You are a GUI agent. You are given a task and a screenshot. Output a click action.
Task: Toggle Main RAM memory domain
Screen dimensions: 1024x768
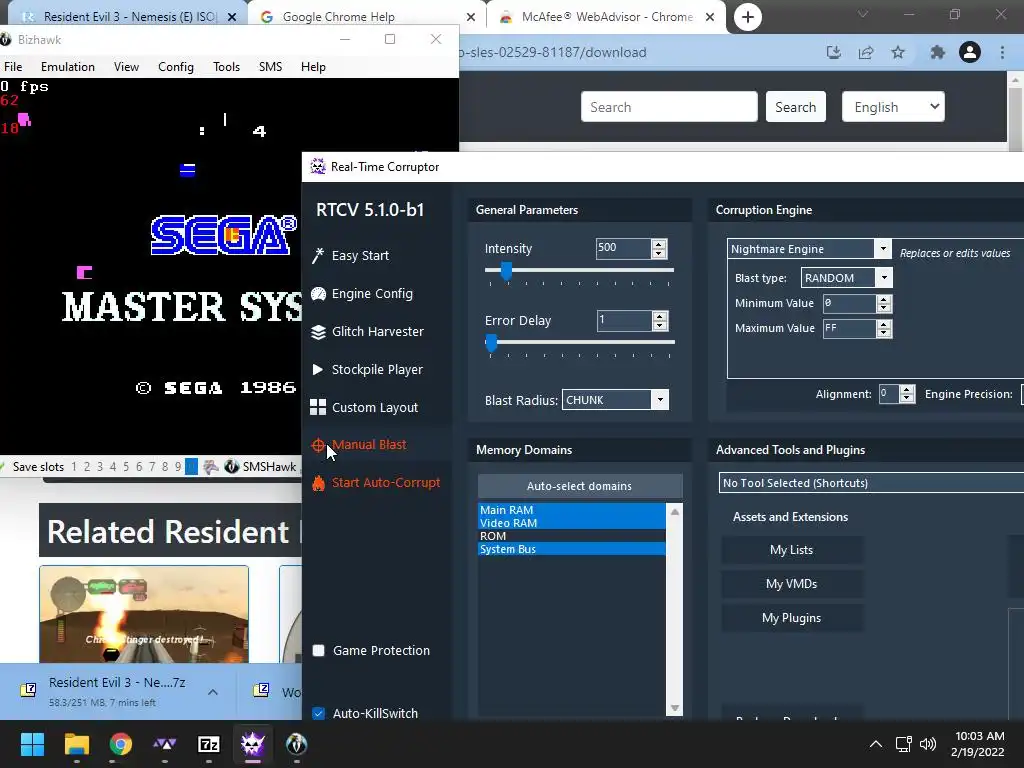571,509
